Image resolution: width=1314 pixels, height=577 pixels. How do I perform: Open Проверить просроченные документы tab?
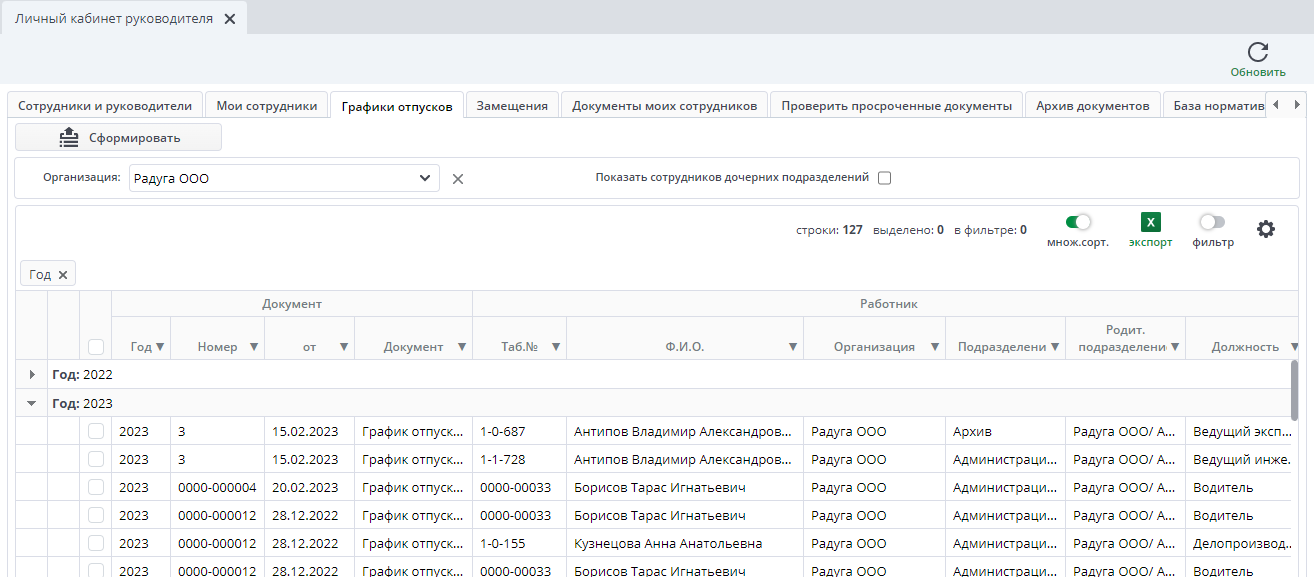[x=897, y=105]
